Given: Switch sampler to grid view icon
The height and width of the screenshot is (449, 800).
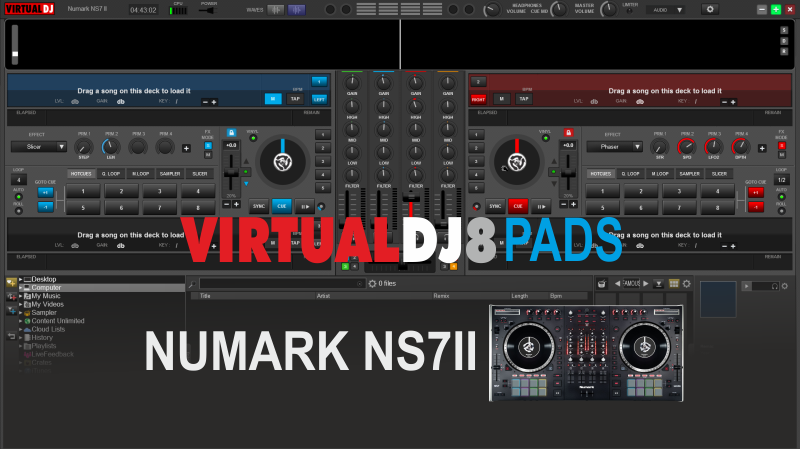Looking at the screenshot, I should tap(673, 284).
